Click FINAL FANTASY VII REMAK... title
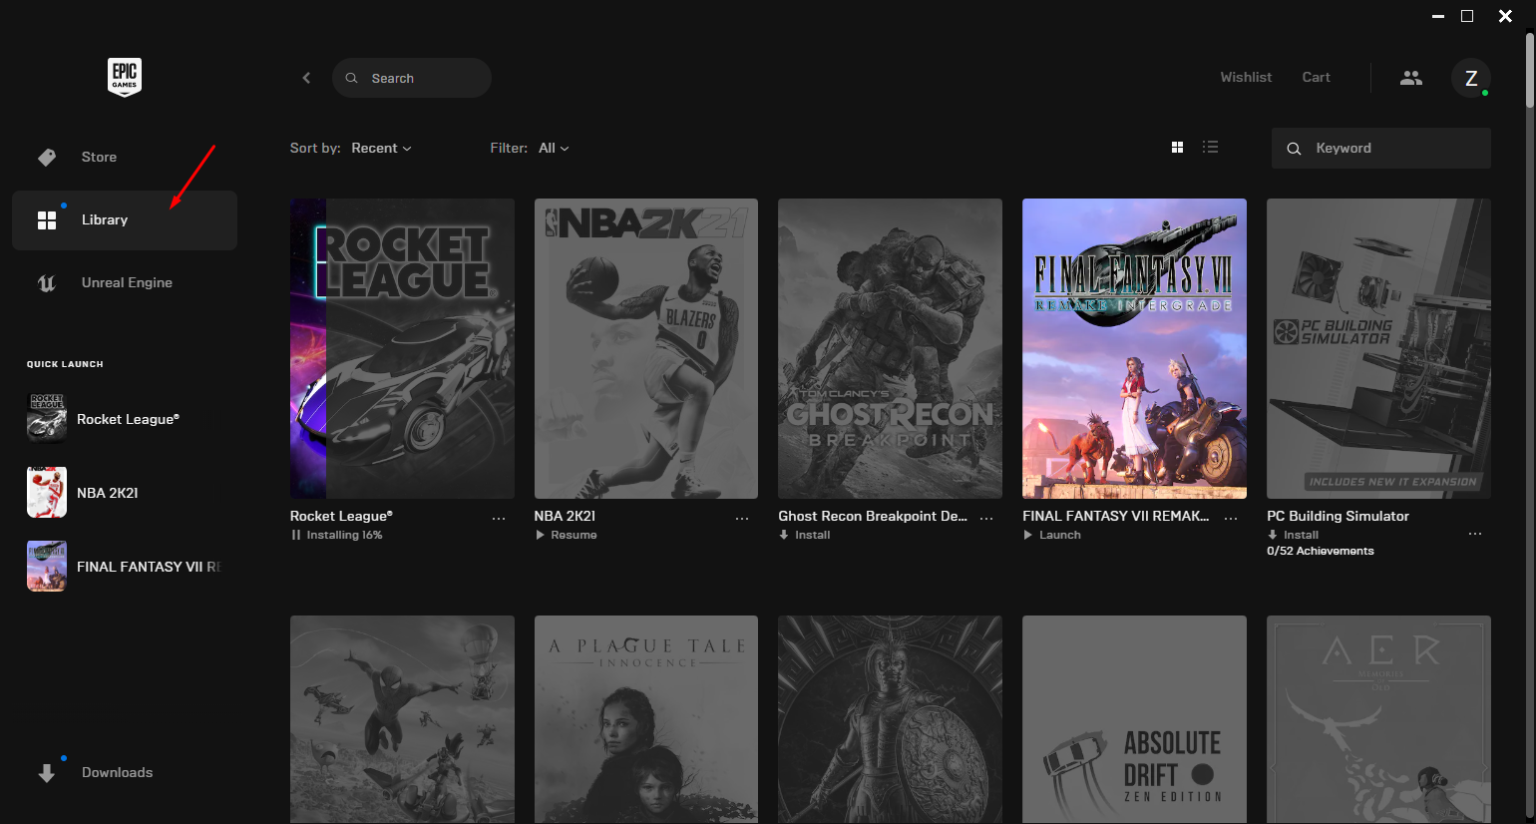Viewport: 1536px width, 824px height. [x=1116, y=516]
